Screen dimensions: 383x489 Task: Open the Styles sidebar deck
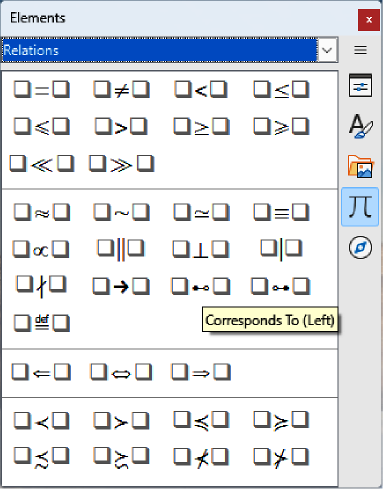[360, 126]
